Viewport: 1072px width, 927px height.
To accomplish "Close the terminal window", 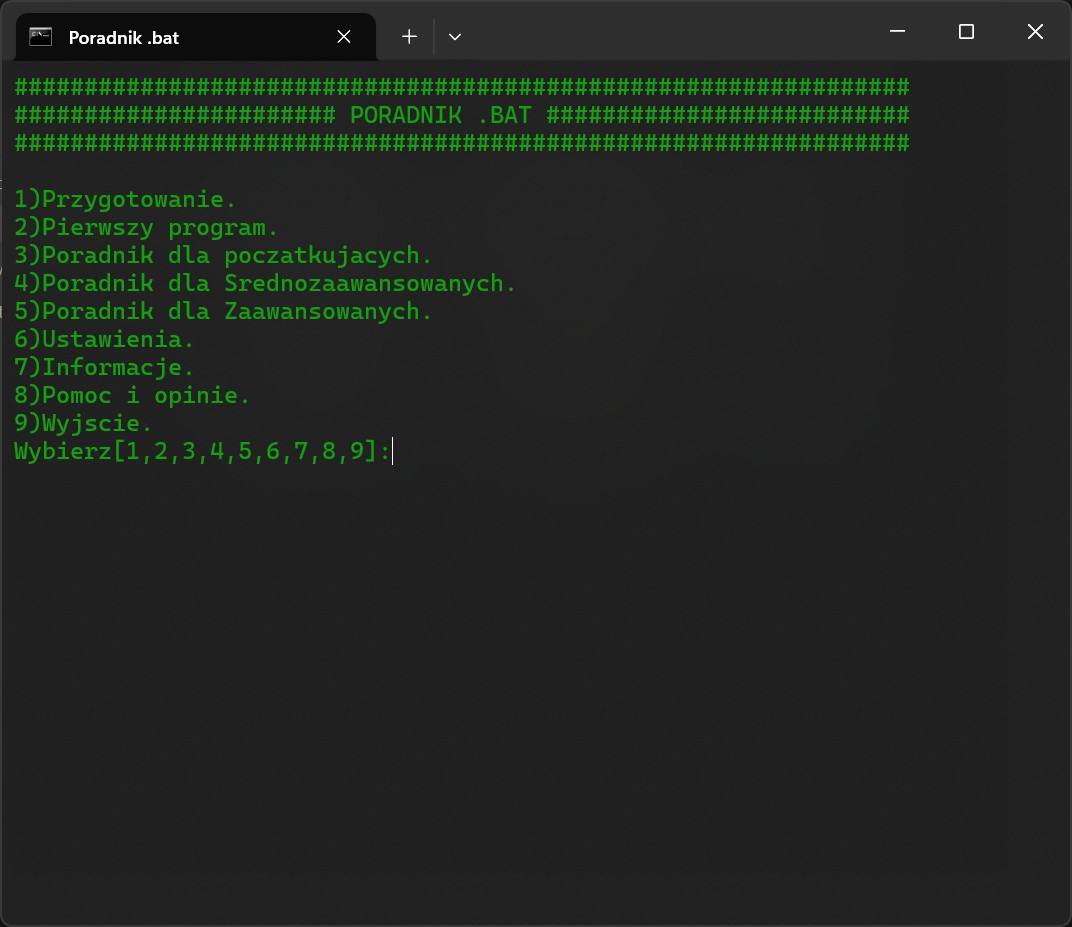I will [x=1035, y=32].
